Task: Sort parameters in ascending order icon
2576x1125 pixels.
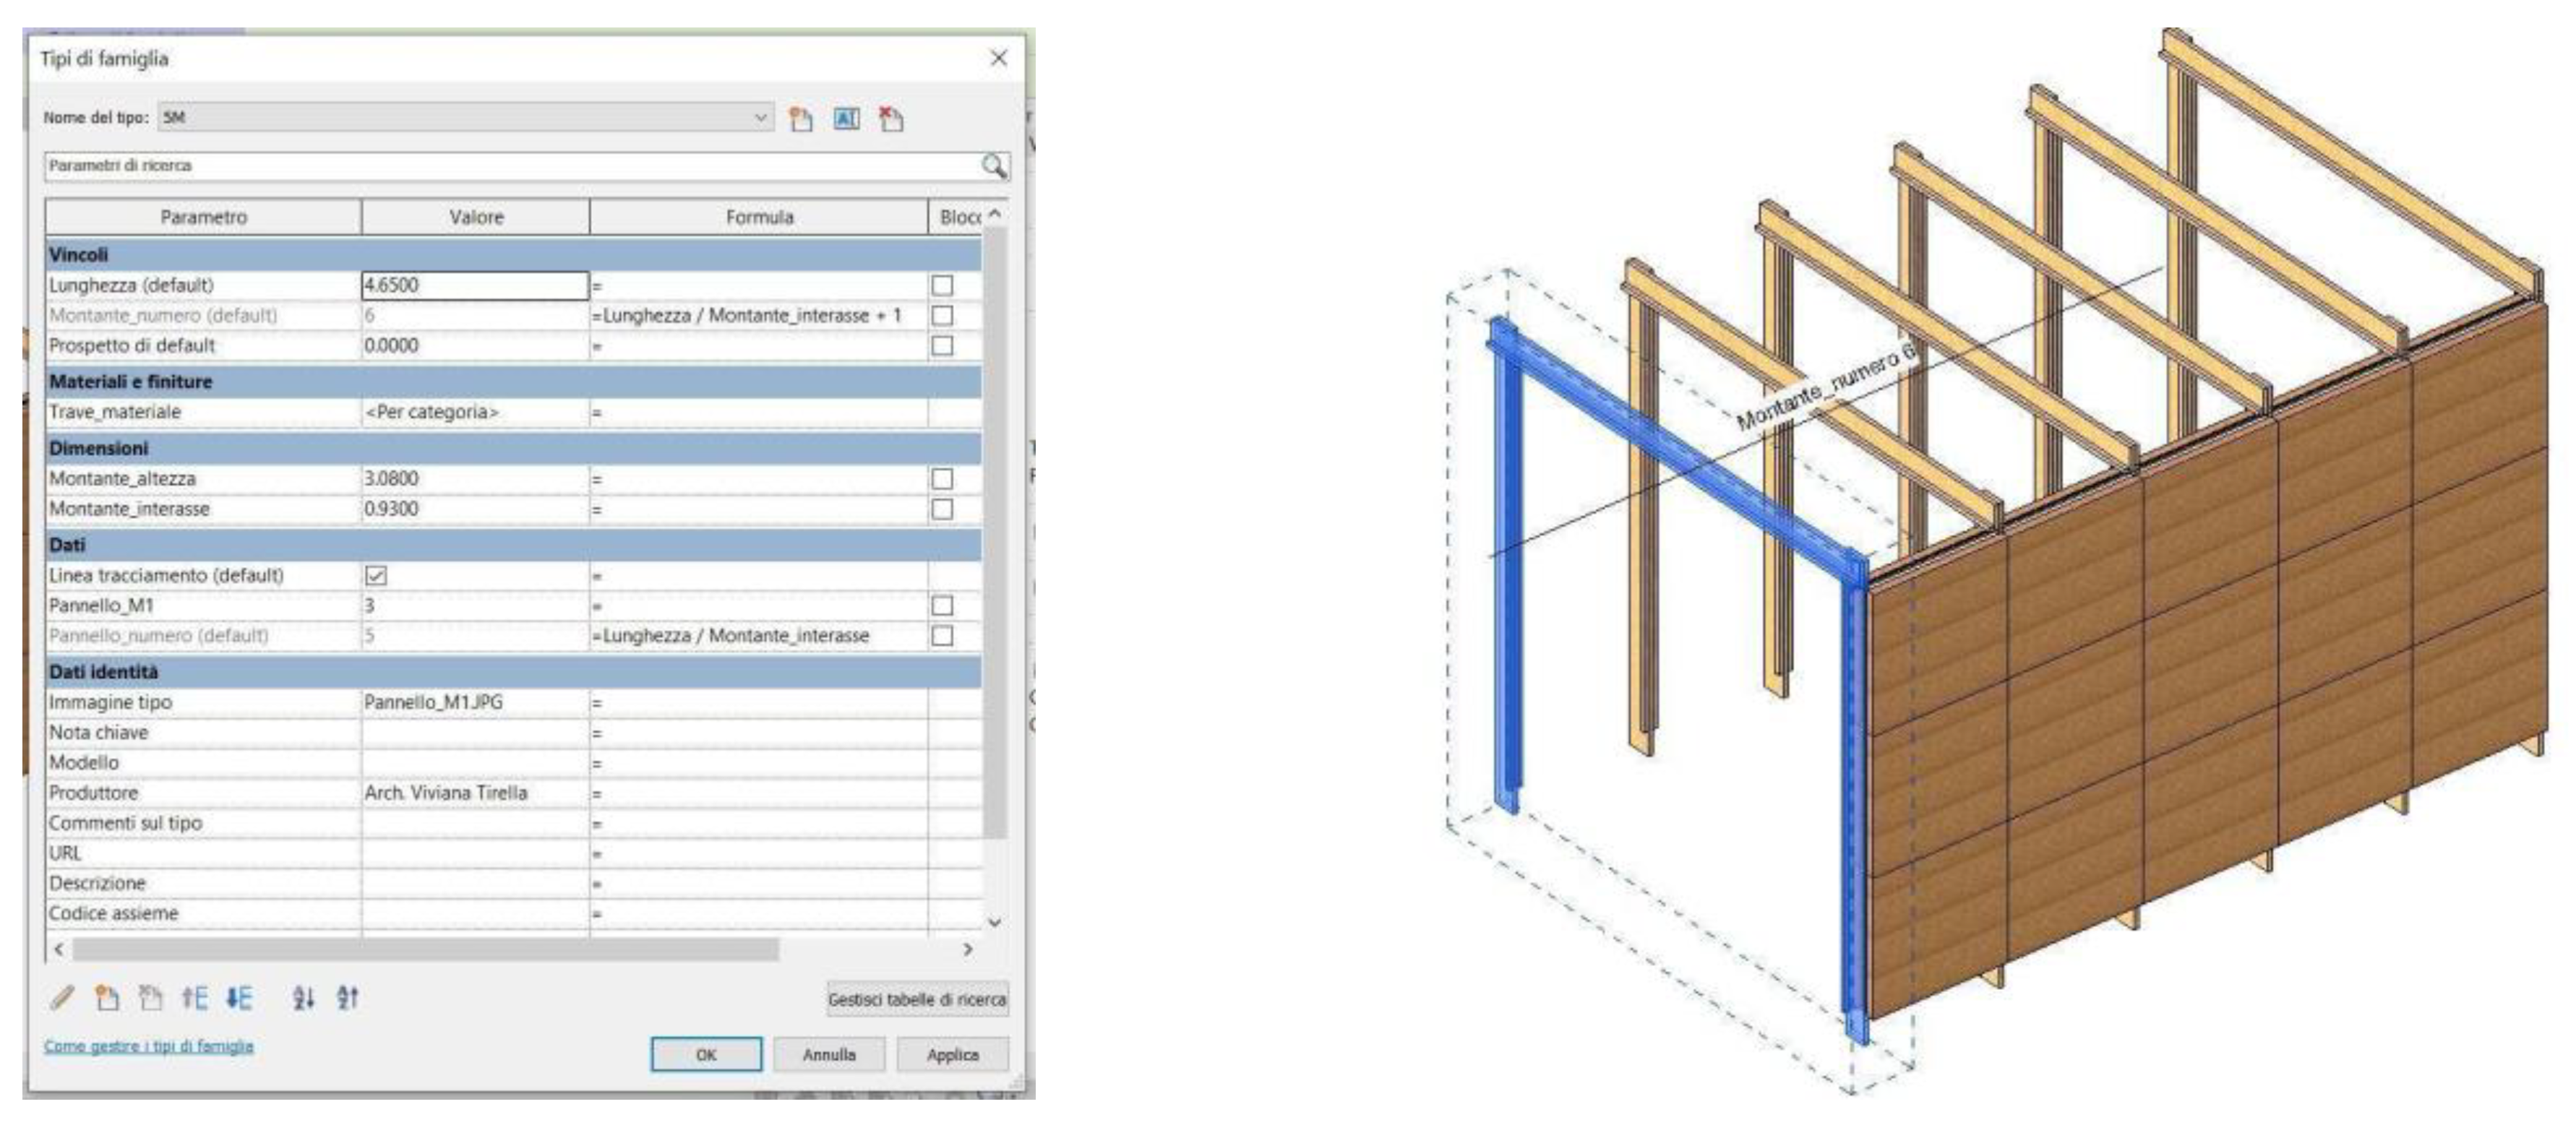Action: (304, 997)
